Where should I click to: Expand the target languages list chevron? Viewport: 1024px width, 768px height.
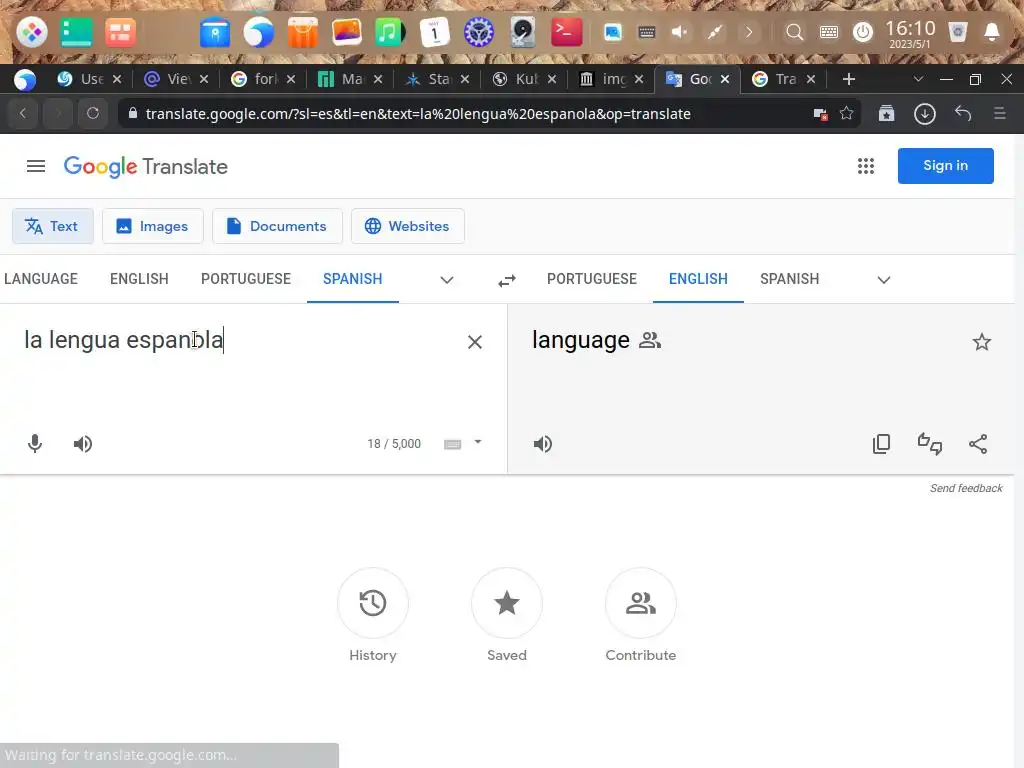click(x=884, y=280)
